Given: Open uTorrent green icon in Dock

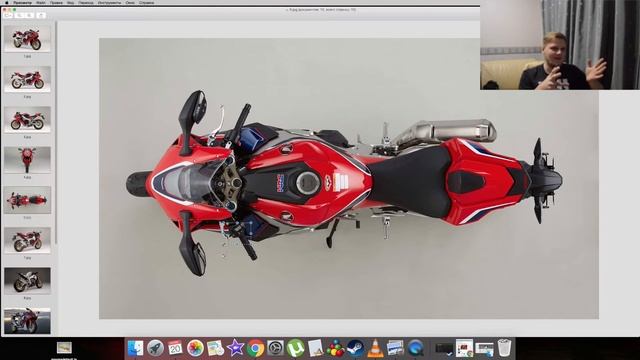Looking at the screenshot, I should (x=296, y=348).
